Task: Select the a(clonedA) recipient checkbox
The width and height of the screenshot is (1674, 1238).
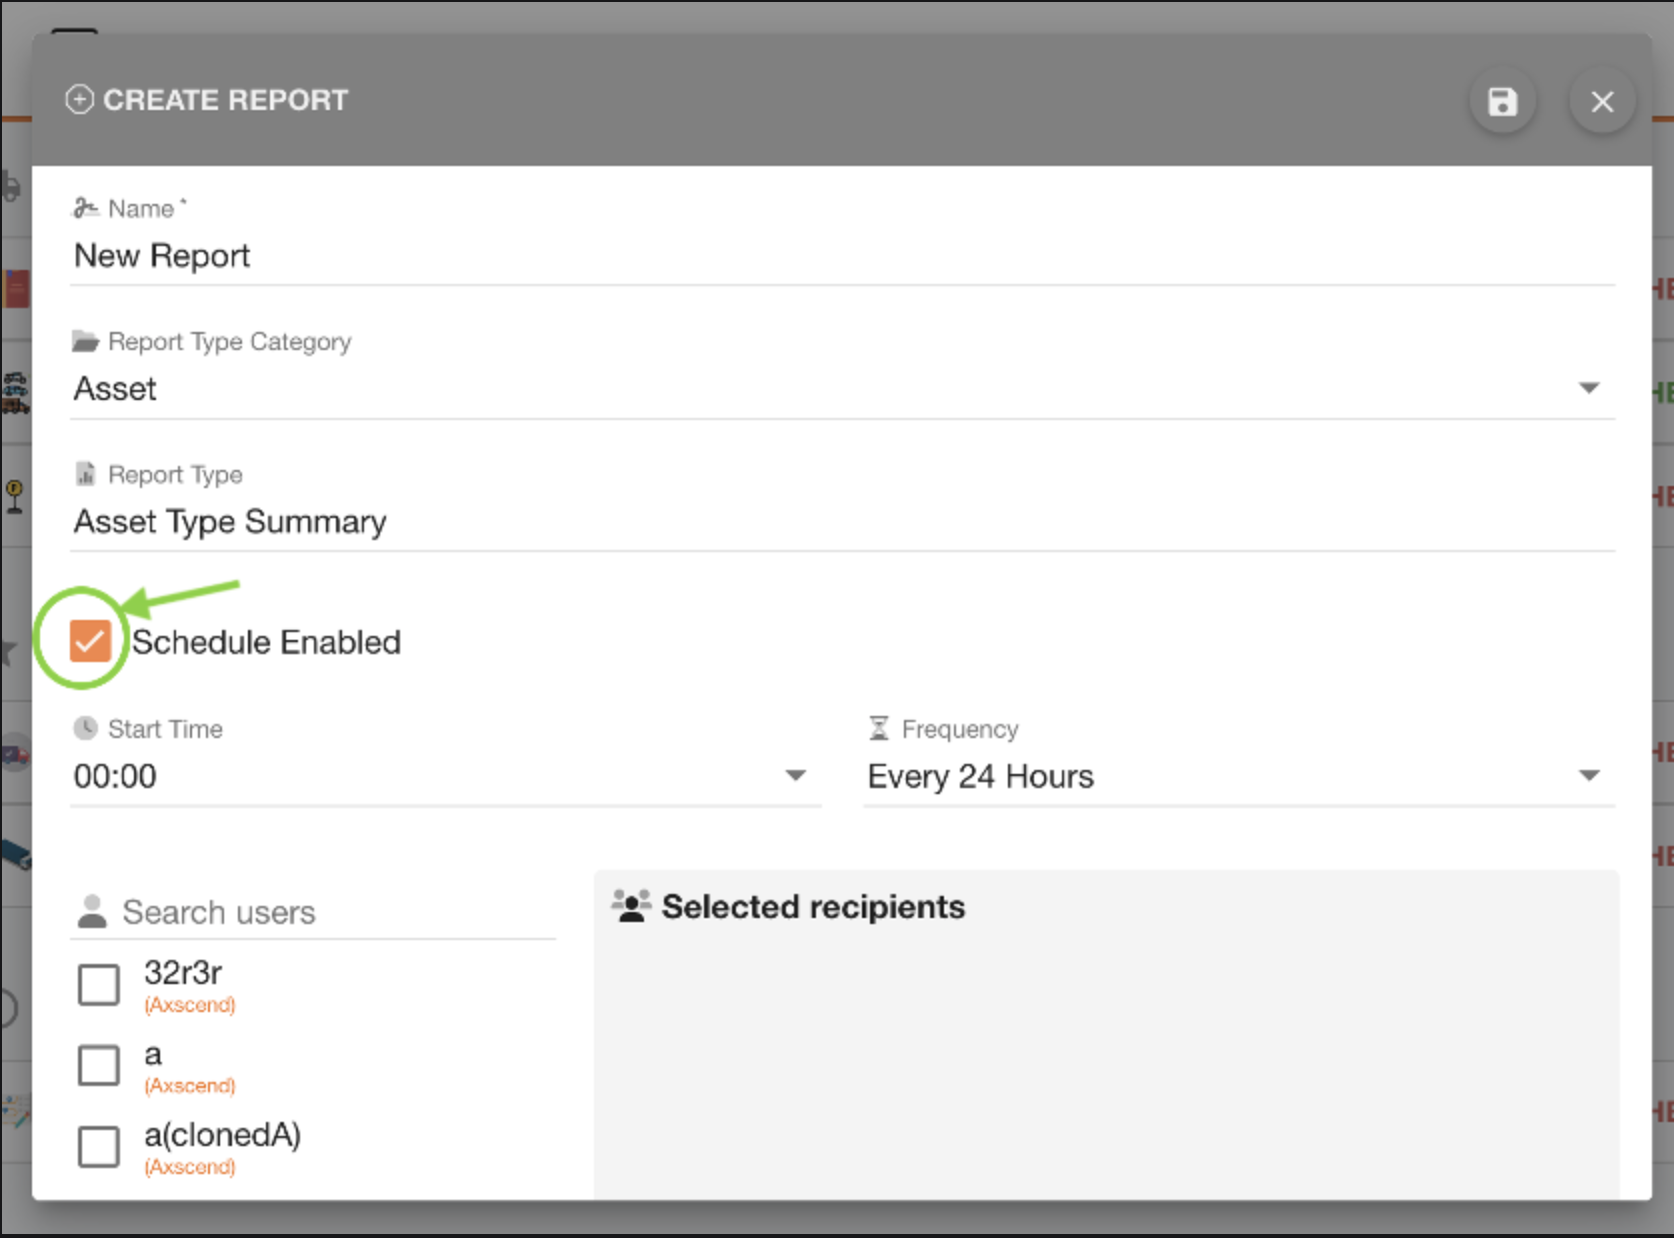Action: point(98,1147)
